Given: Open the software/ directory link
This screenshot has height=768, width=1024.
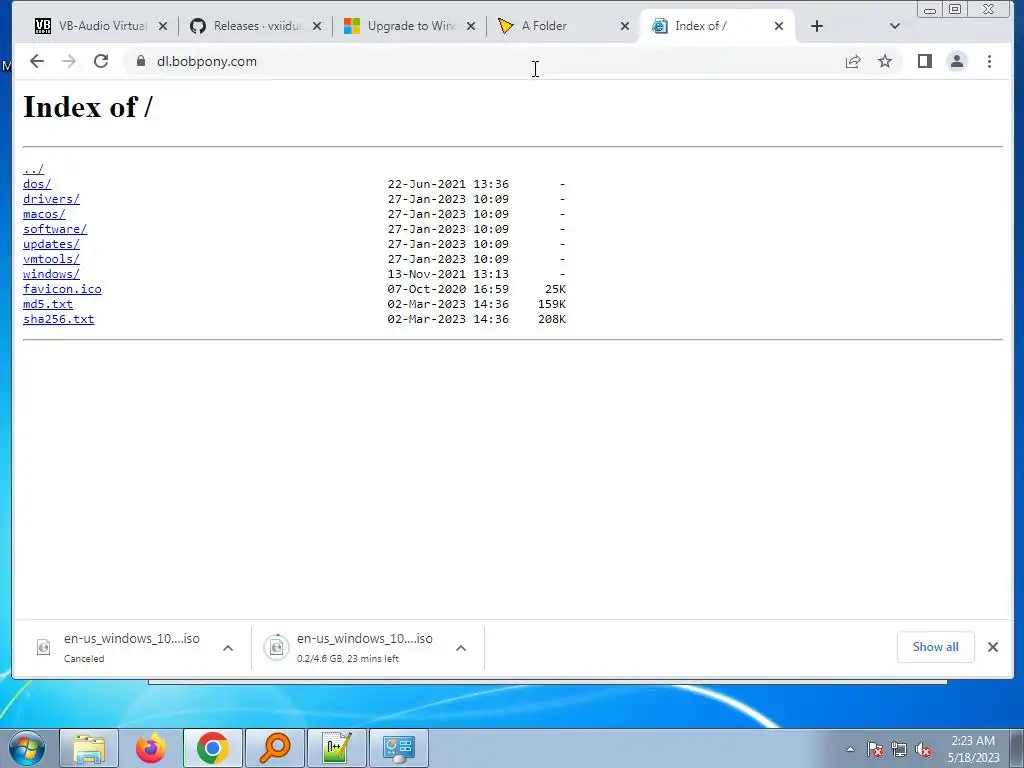Looking at the screenshot, I should coord(55,229).
